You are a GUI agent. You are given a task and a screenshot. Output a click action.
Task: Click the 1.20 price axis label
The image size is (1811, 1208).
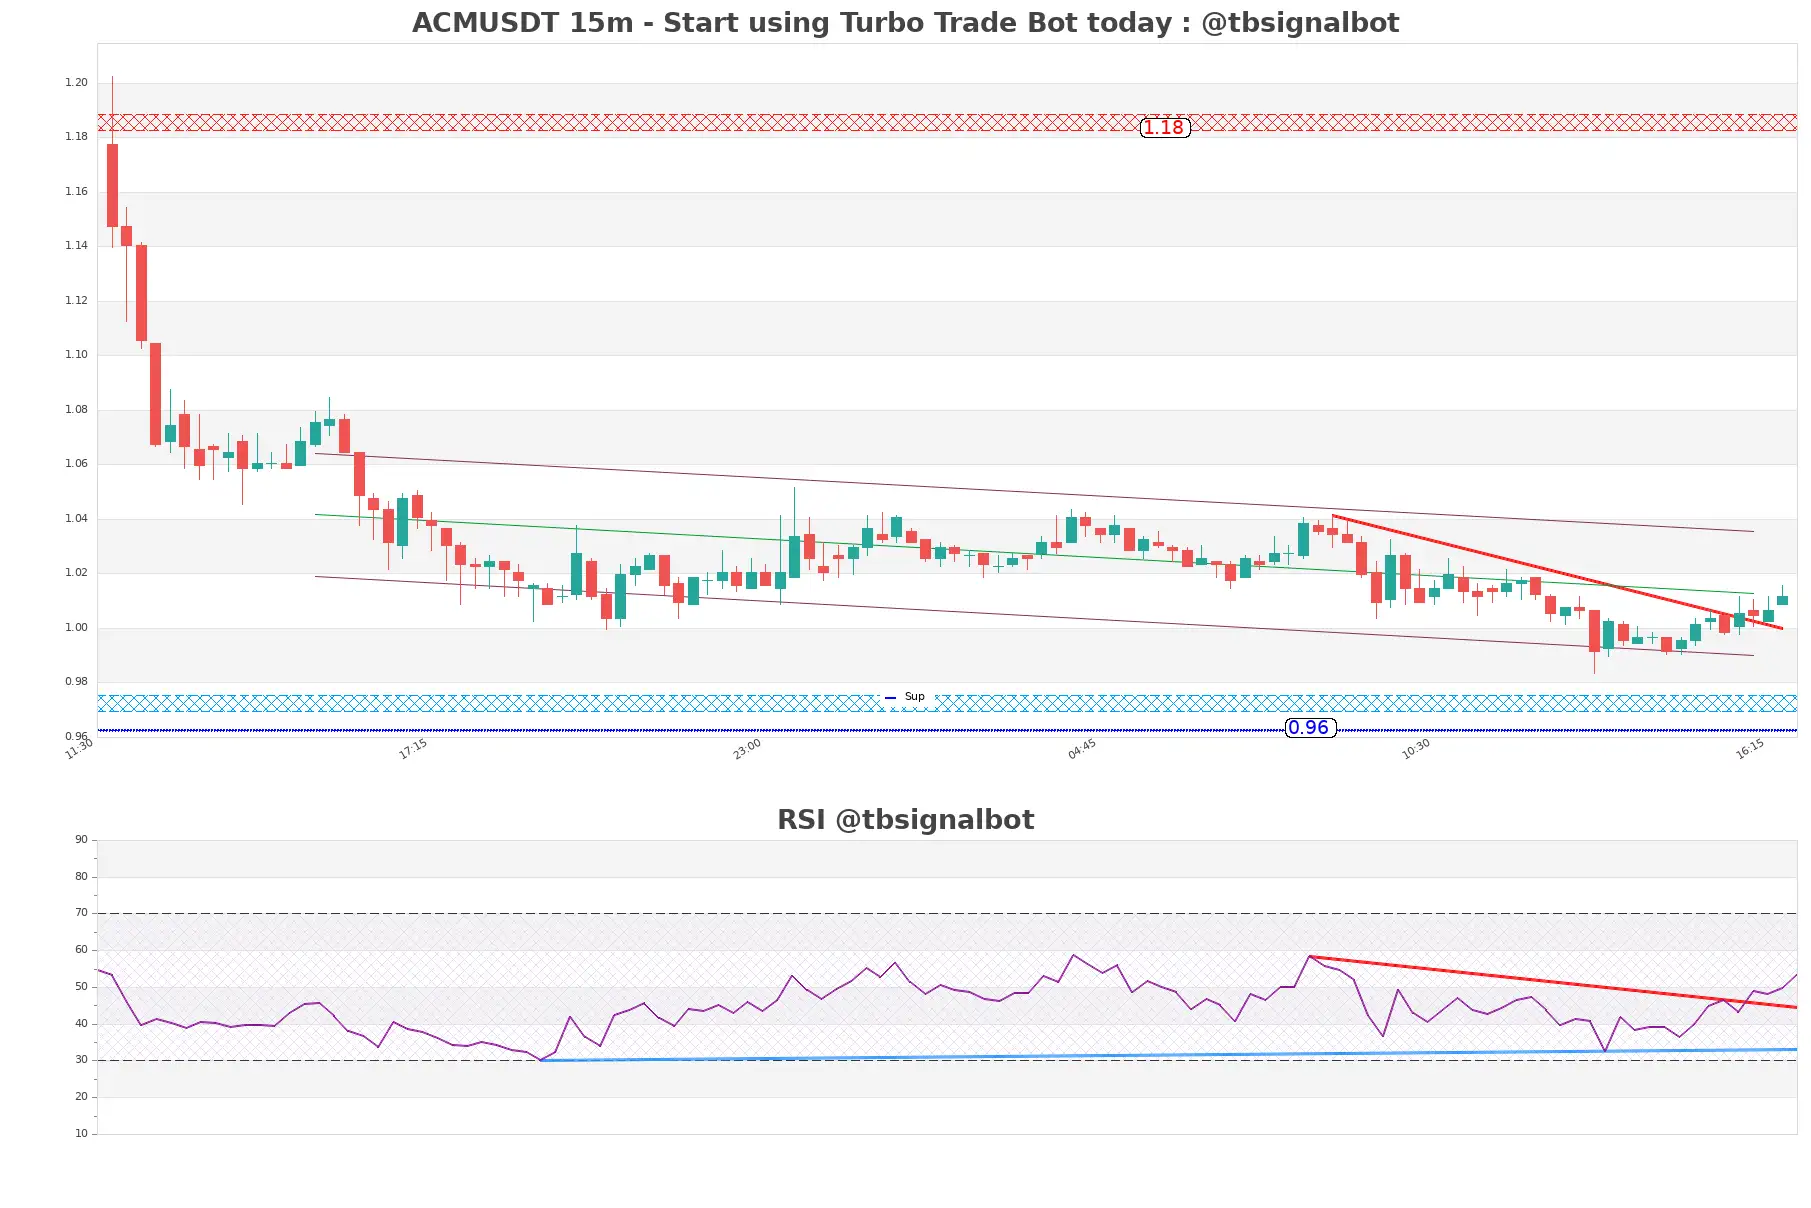coord(76,83)
